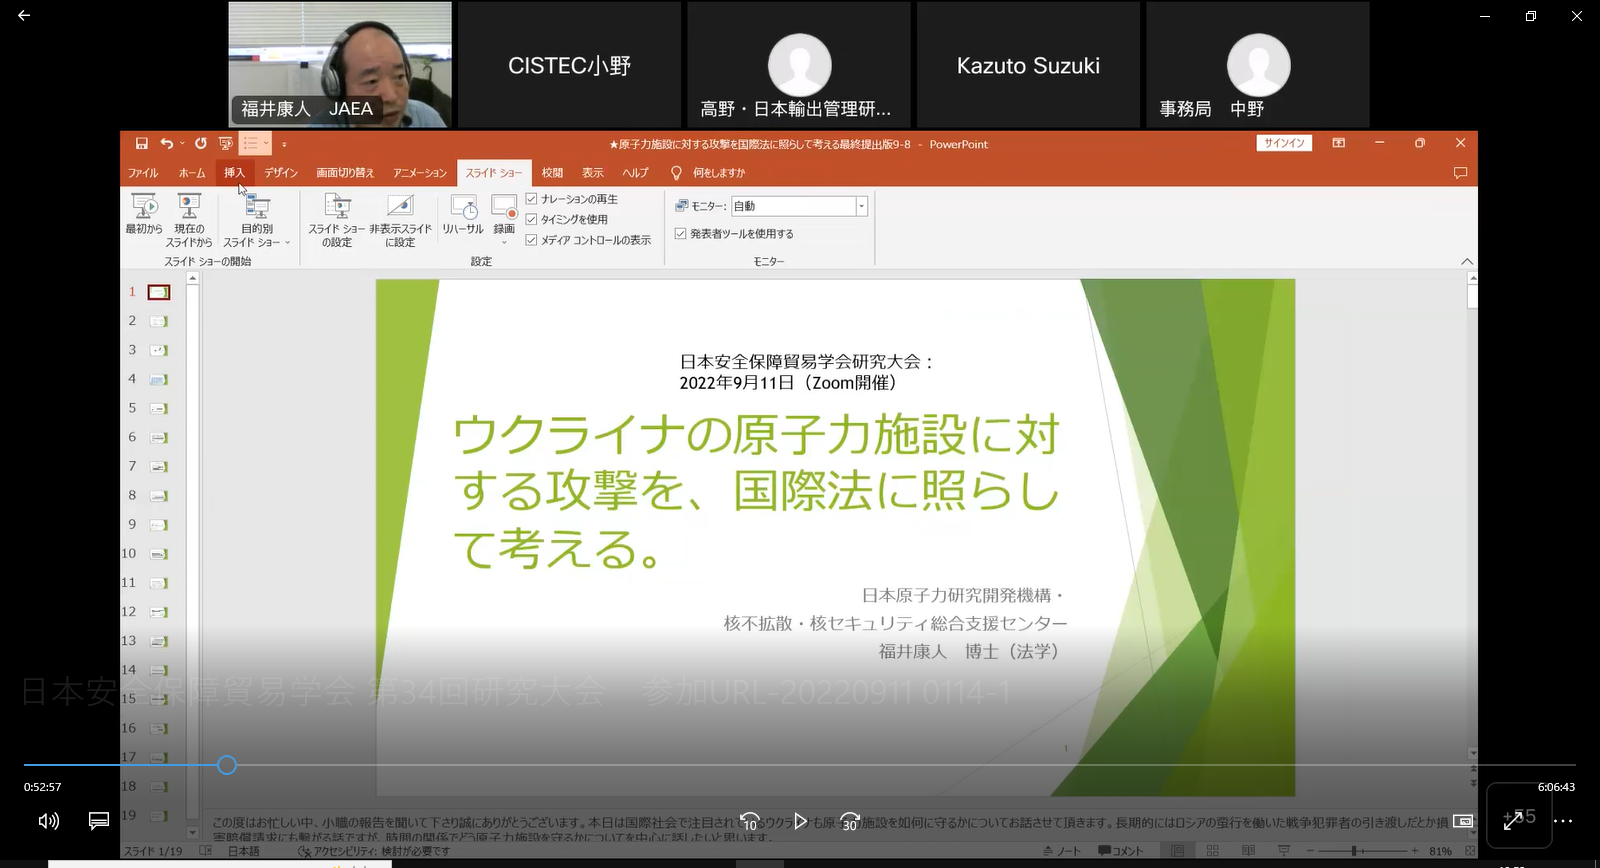
Task: Click the video progress slider handle
Action: [227, 765]
